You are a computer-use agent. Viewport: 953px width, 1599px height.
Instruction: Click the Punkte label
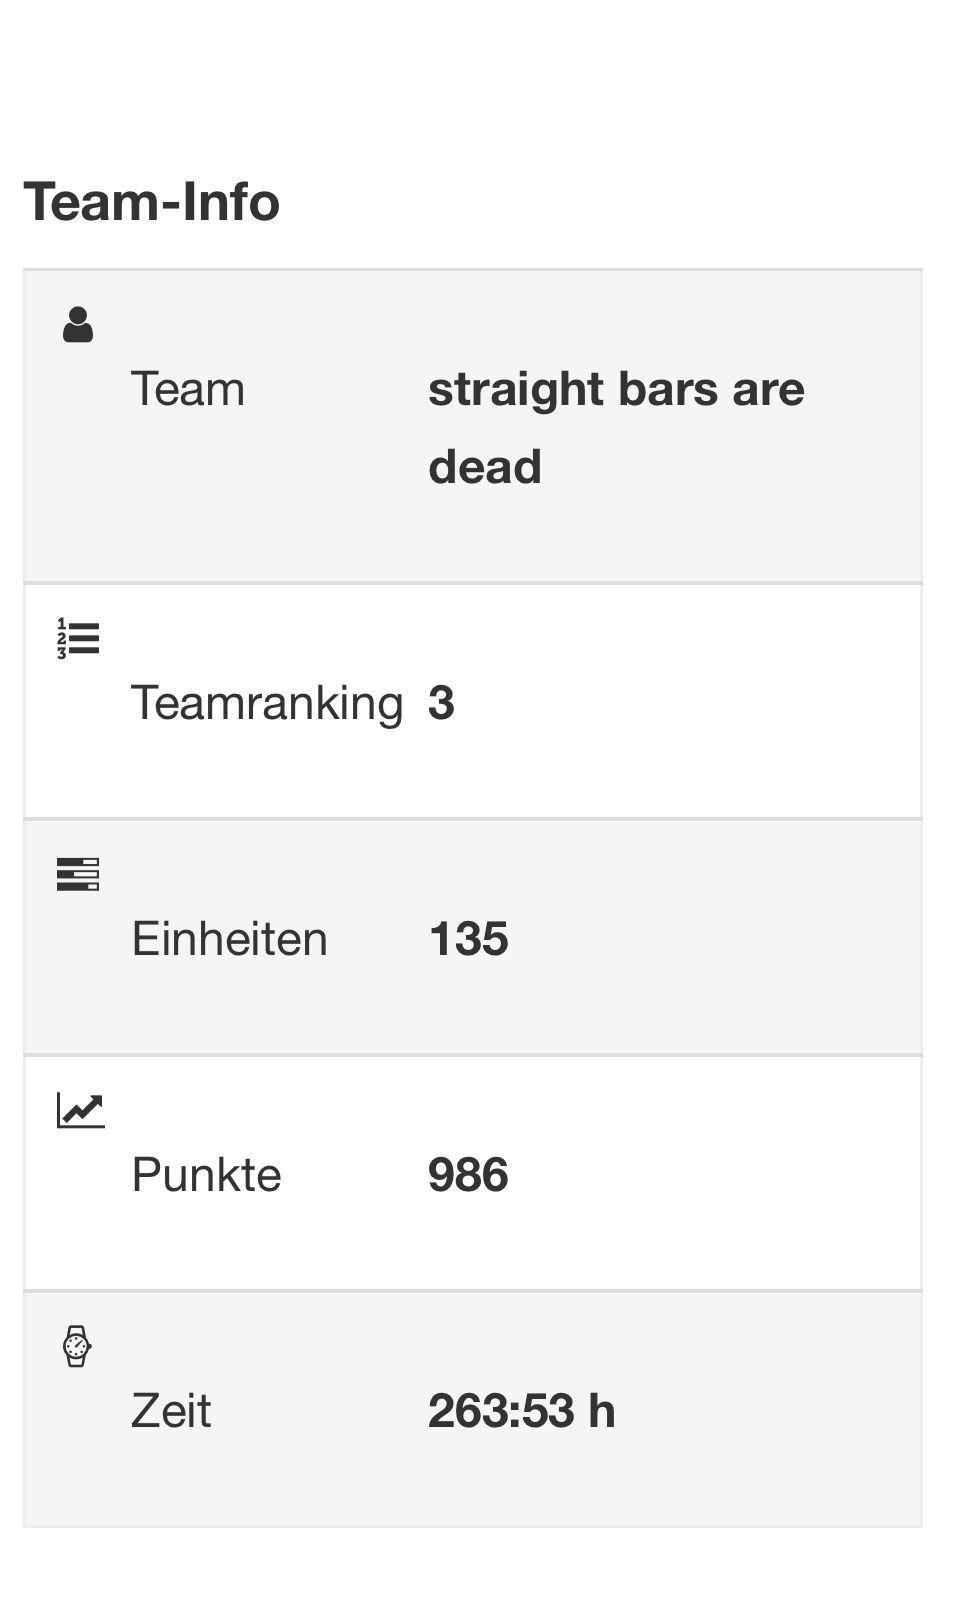pyautogui.click(x=207, y=1175)
